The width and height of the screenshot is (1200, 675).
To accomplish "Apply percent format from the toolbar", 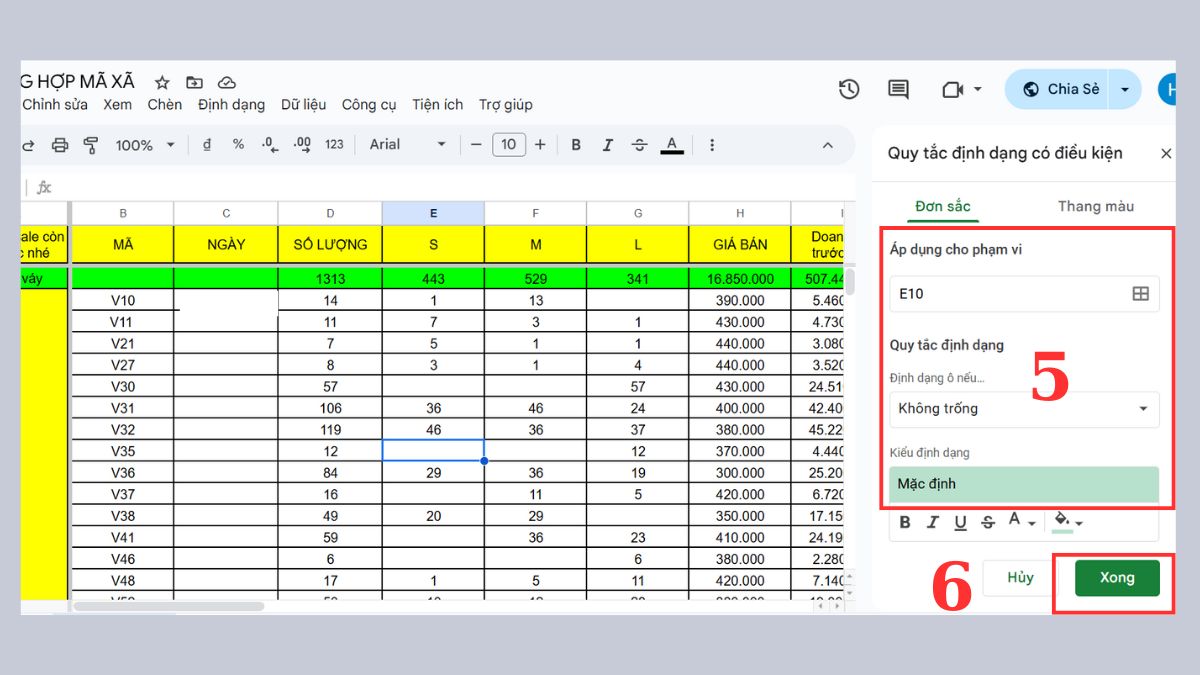I will [238, 144].
